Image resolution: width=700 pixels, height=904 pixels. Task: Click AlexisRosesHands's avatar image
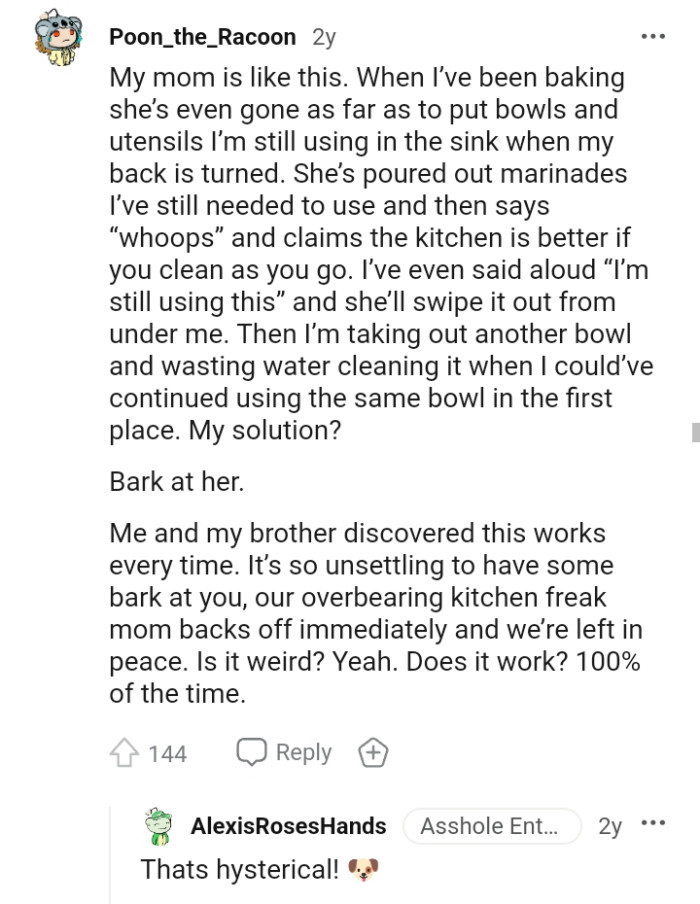(x=158, y=826)
